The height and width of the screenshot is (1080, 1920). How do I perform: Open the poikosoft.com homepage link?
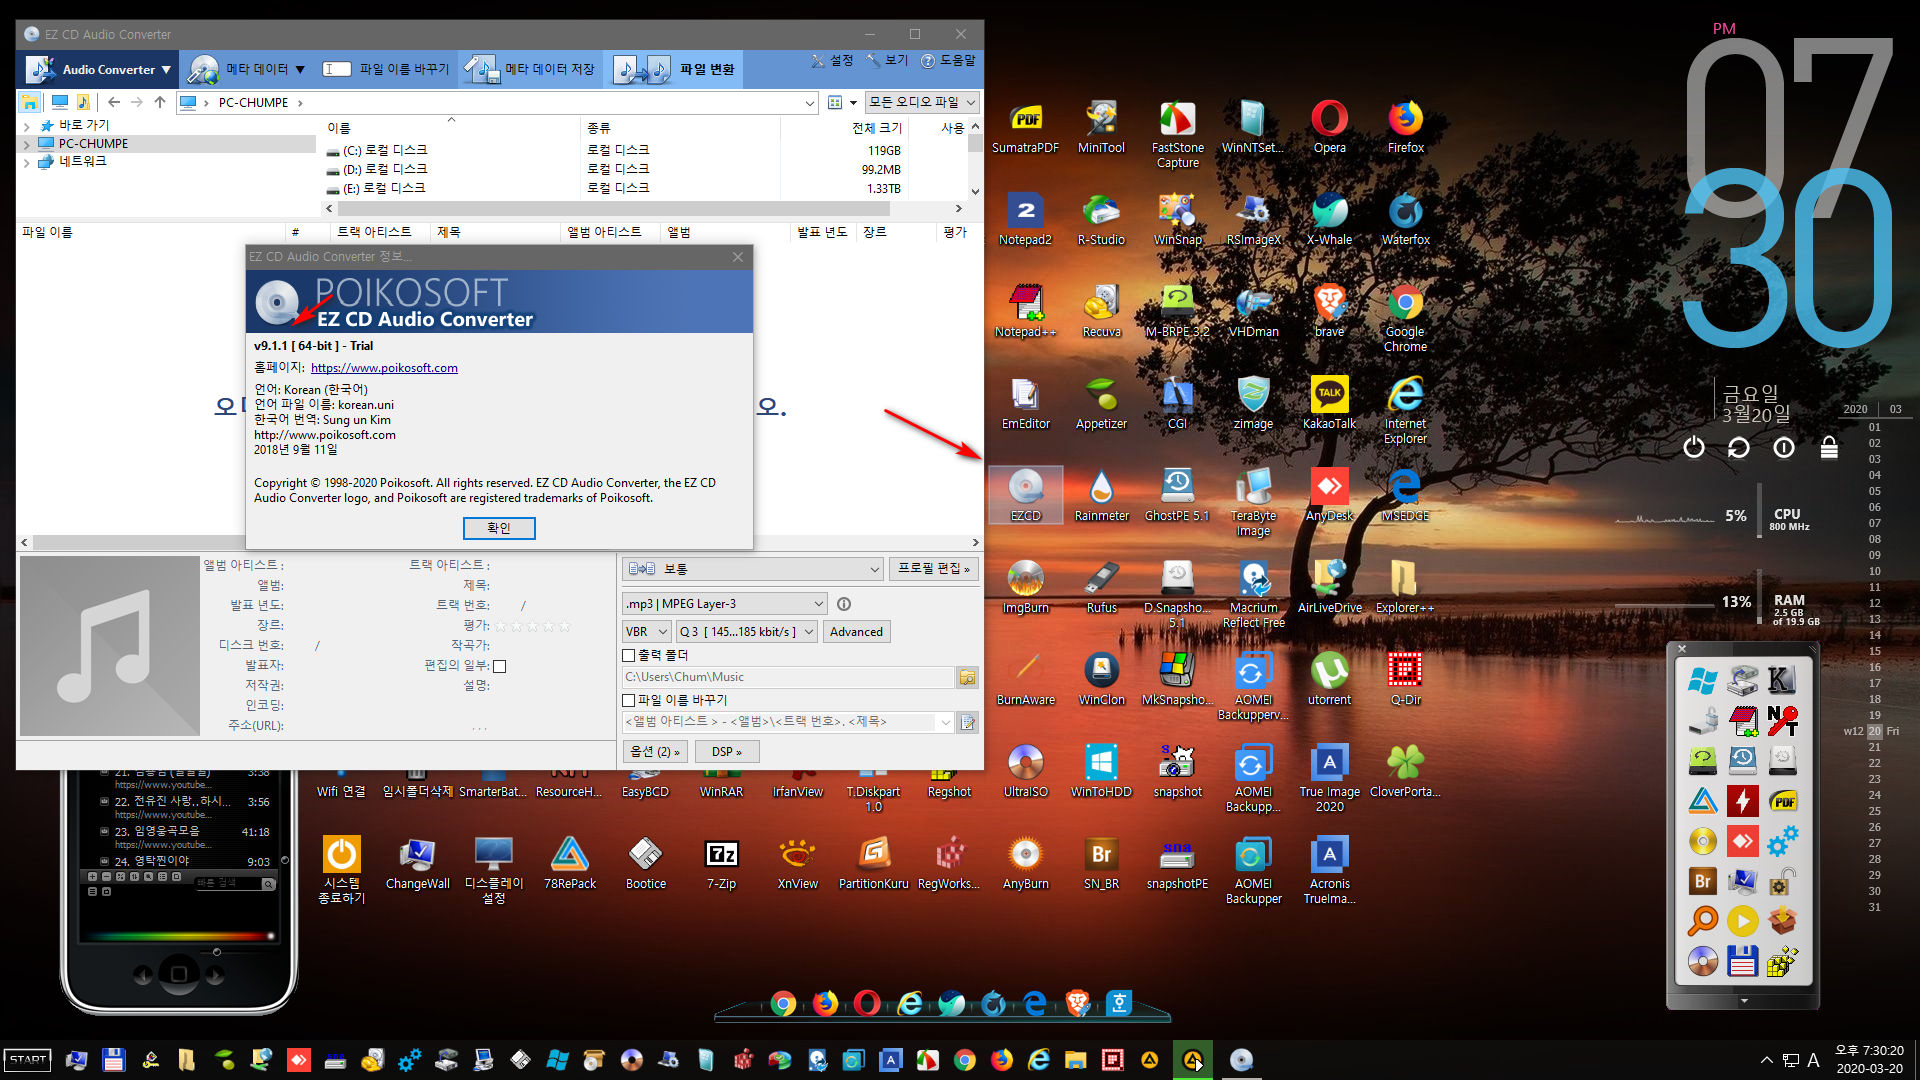384,368
